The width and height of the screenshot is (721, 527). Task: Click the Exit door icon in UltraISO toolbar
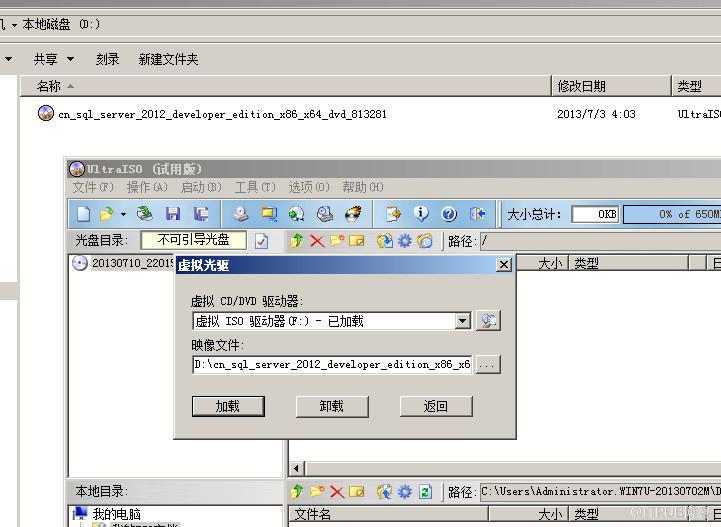477,214
